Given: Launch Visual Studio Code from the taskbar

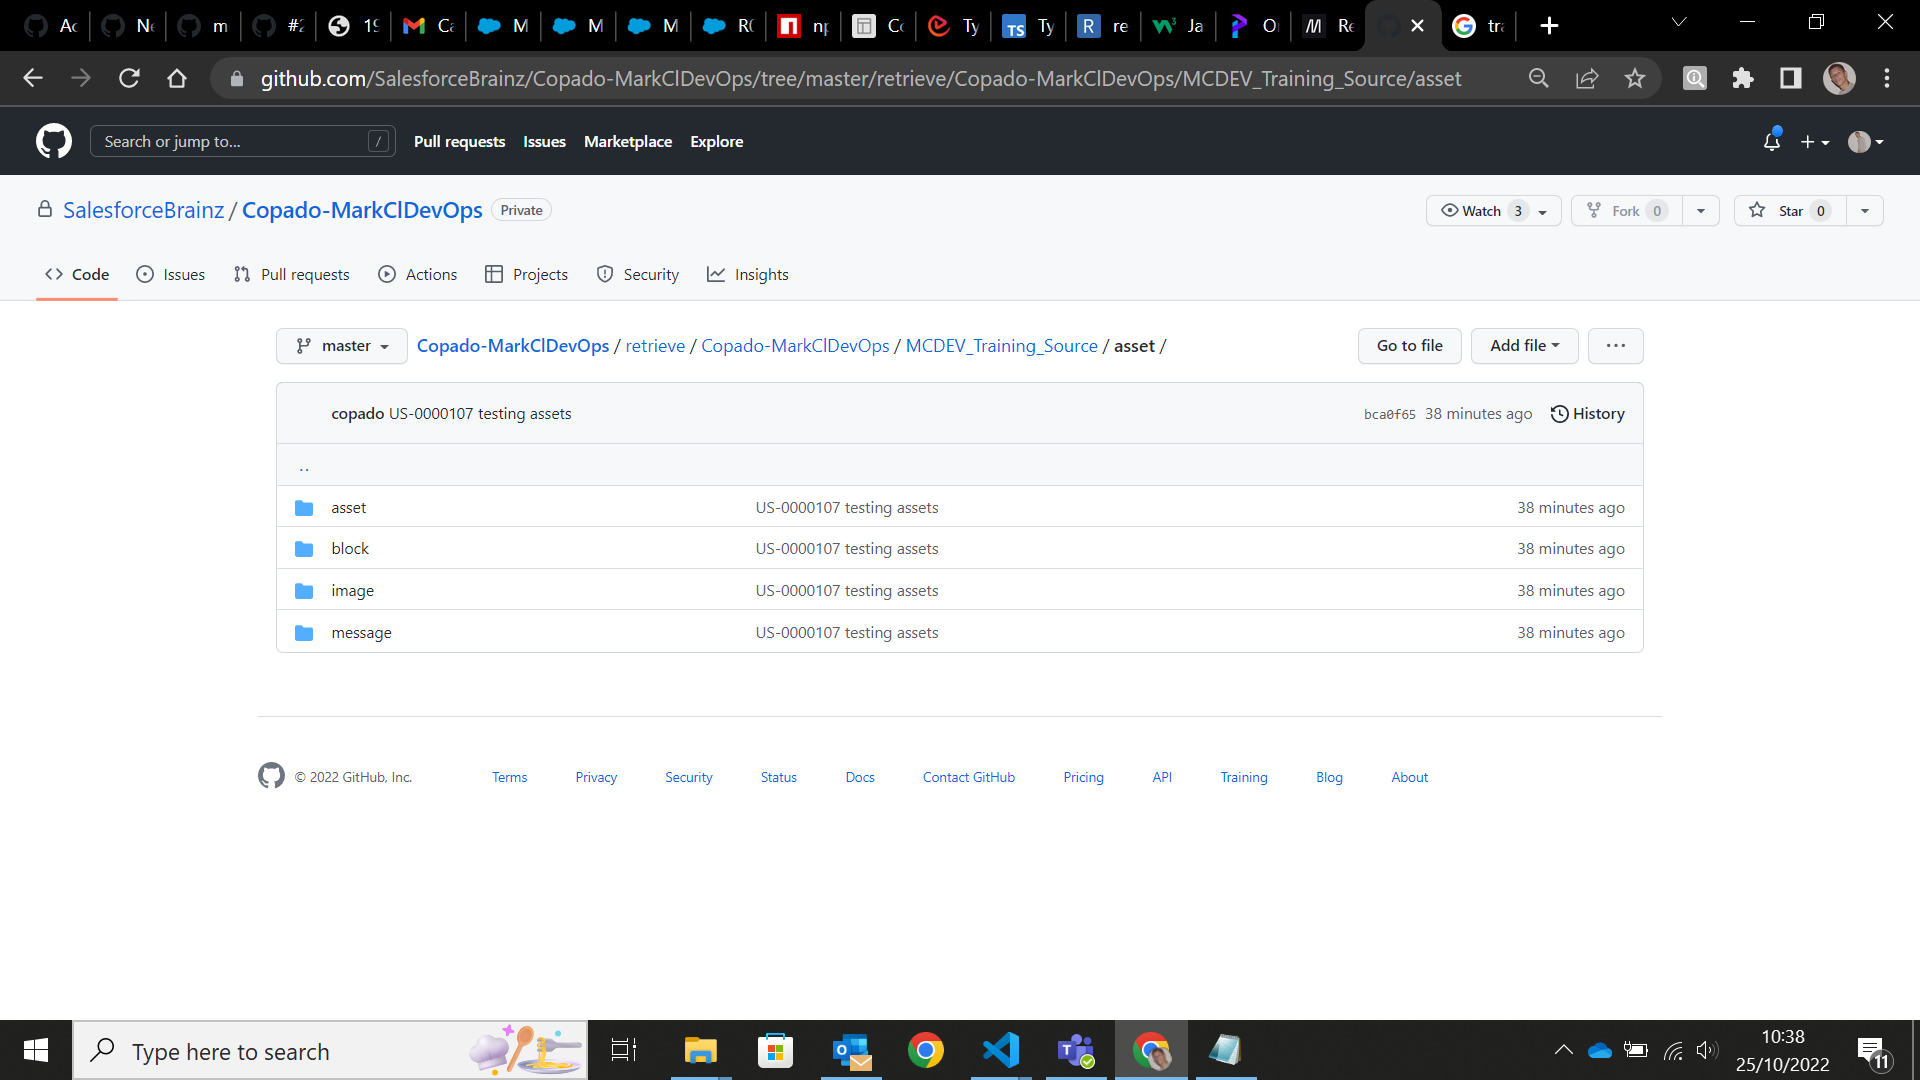Looking at the screenshot, I should 1000,1050.
